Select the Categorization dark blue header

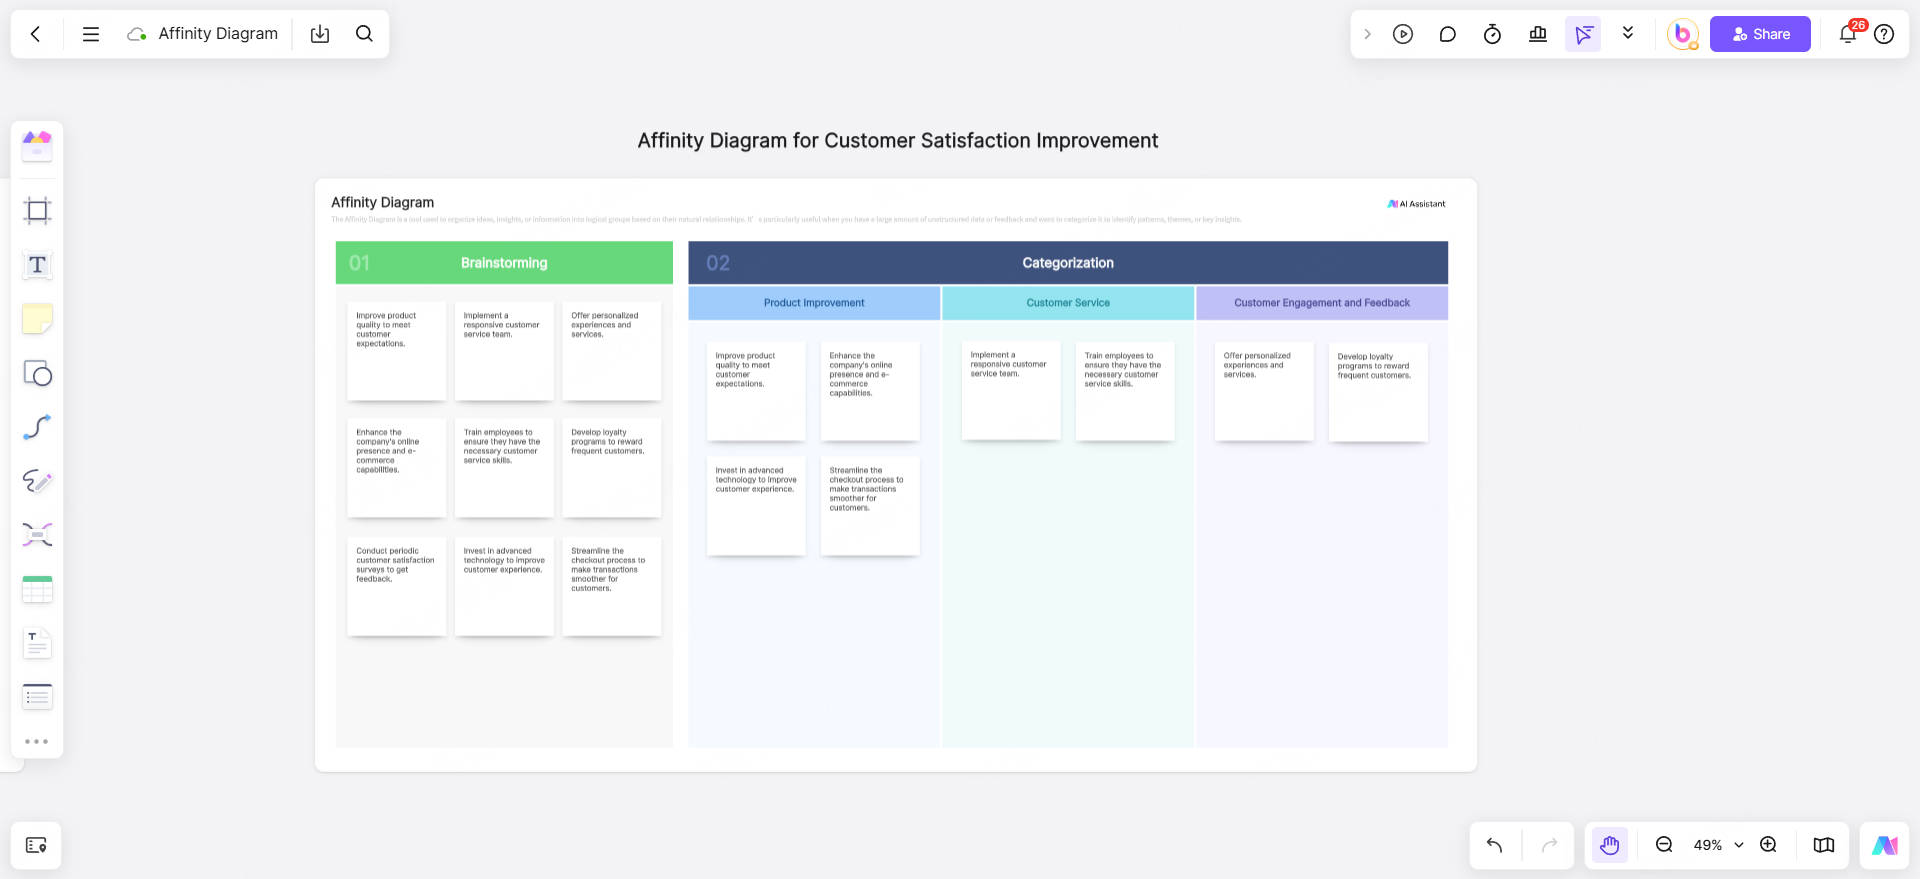pos(1068,263)
